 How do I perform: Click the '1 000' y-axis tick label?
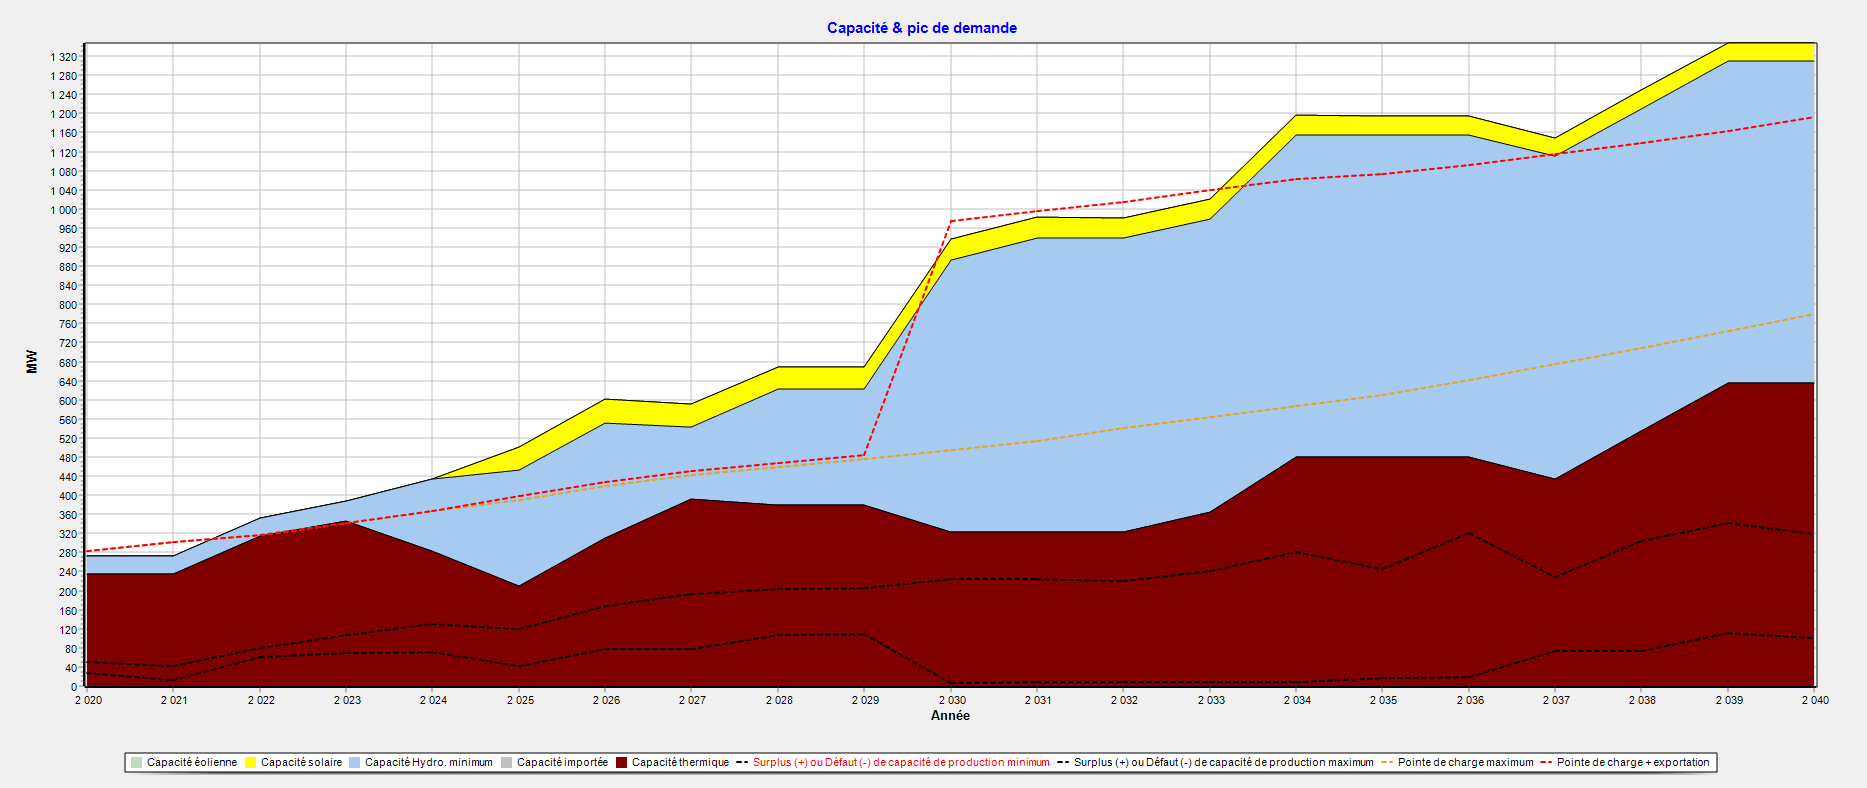63,210
